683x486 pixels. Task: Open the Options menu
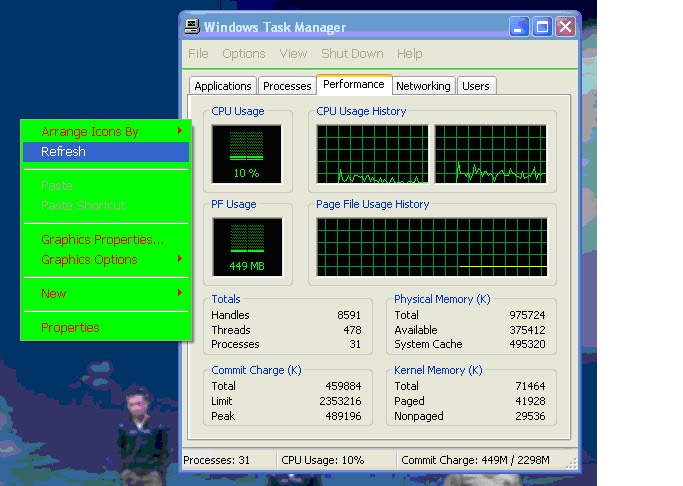243,54
